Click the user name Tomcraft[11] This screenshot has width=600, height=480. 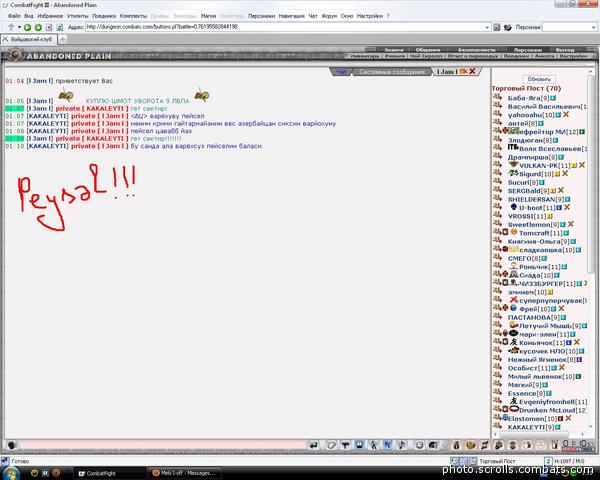(540, 233)
